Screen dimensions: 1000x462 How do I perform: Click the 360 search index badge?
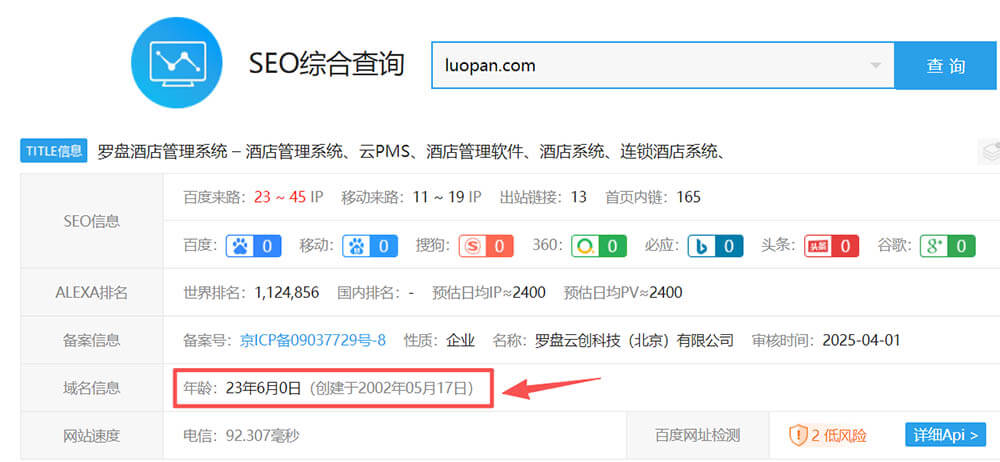click(x=599, y=246)
